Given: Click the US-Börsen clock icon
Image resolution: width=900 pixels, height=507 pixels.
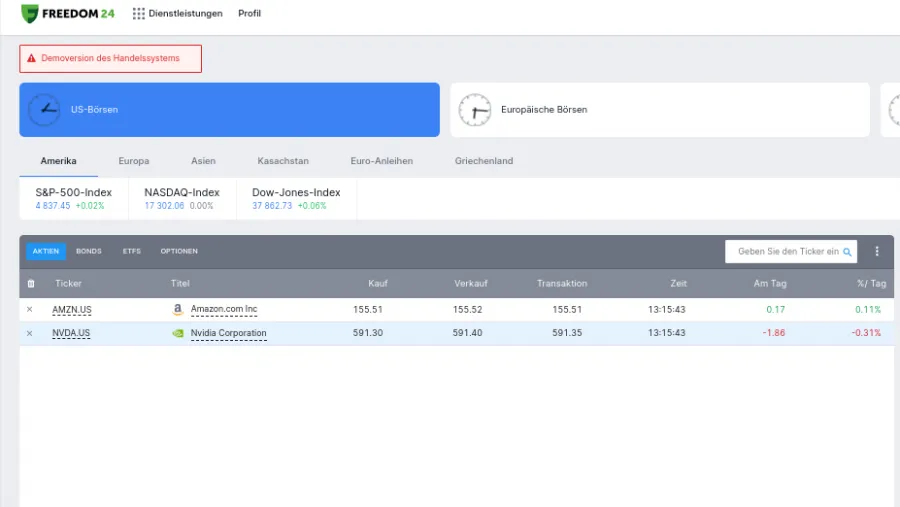Looking at the screenshot, I should (44, 110).
